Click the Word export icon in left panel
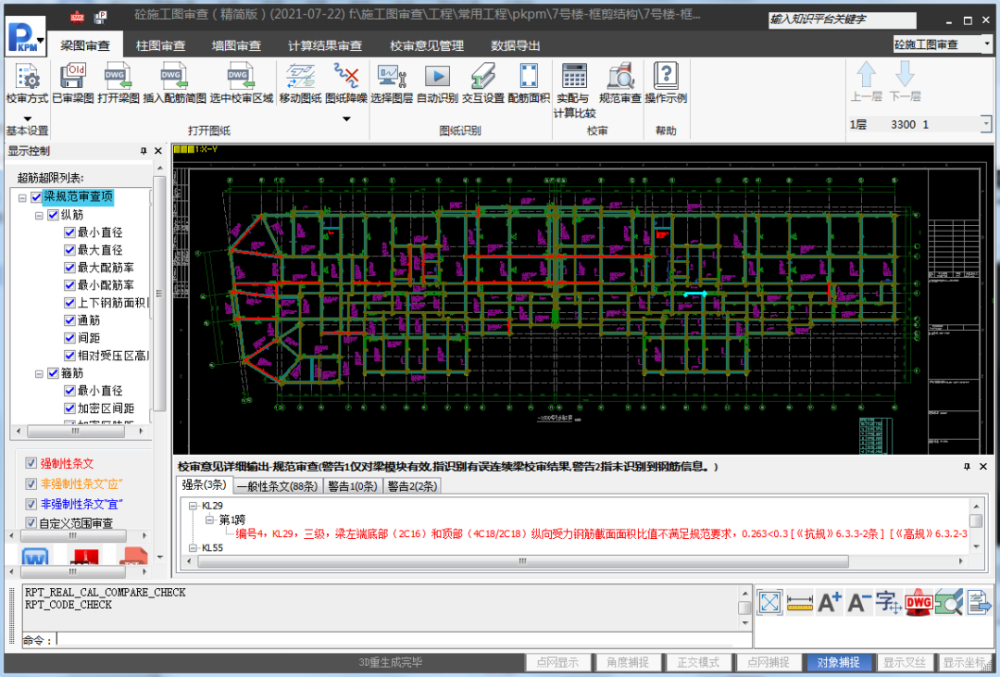The width and height of the screenshot is (1000, 677). pyautogui.click(x=35, y=556)
